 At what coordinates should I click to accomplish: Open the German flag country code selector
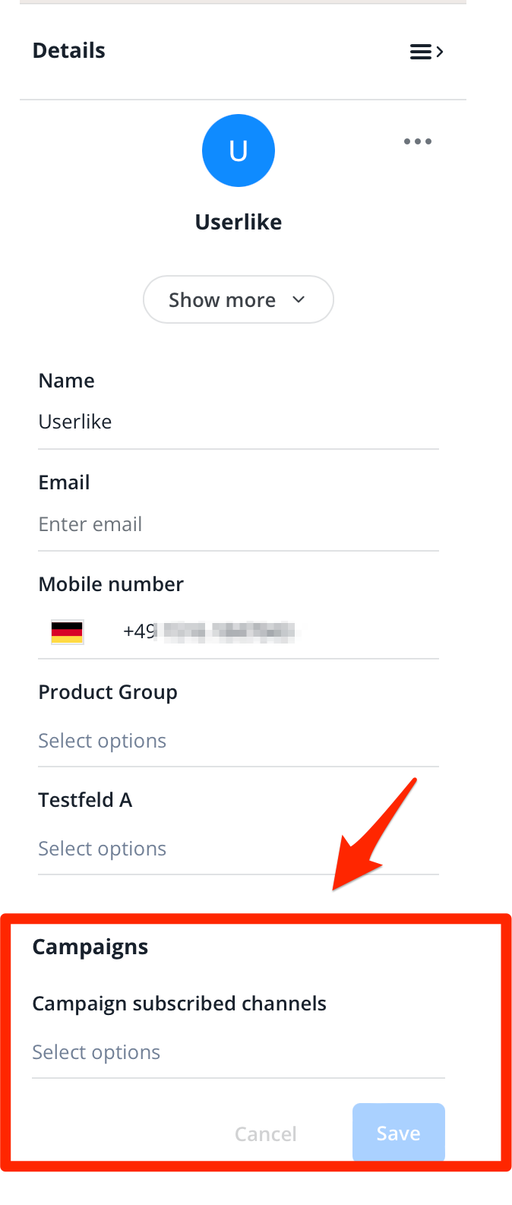67,631
